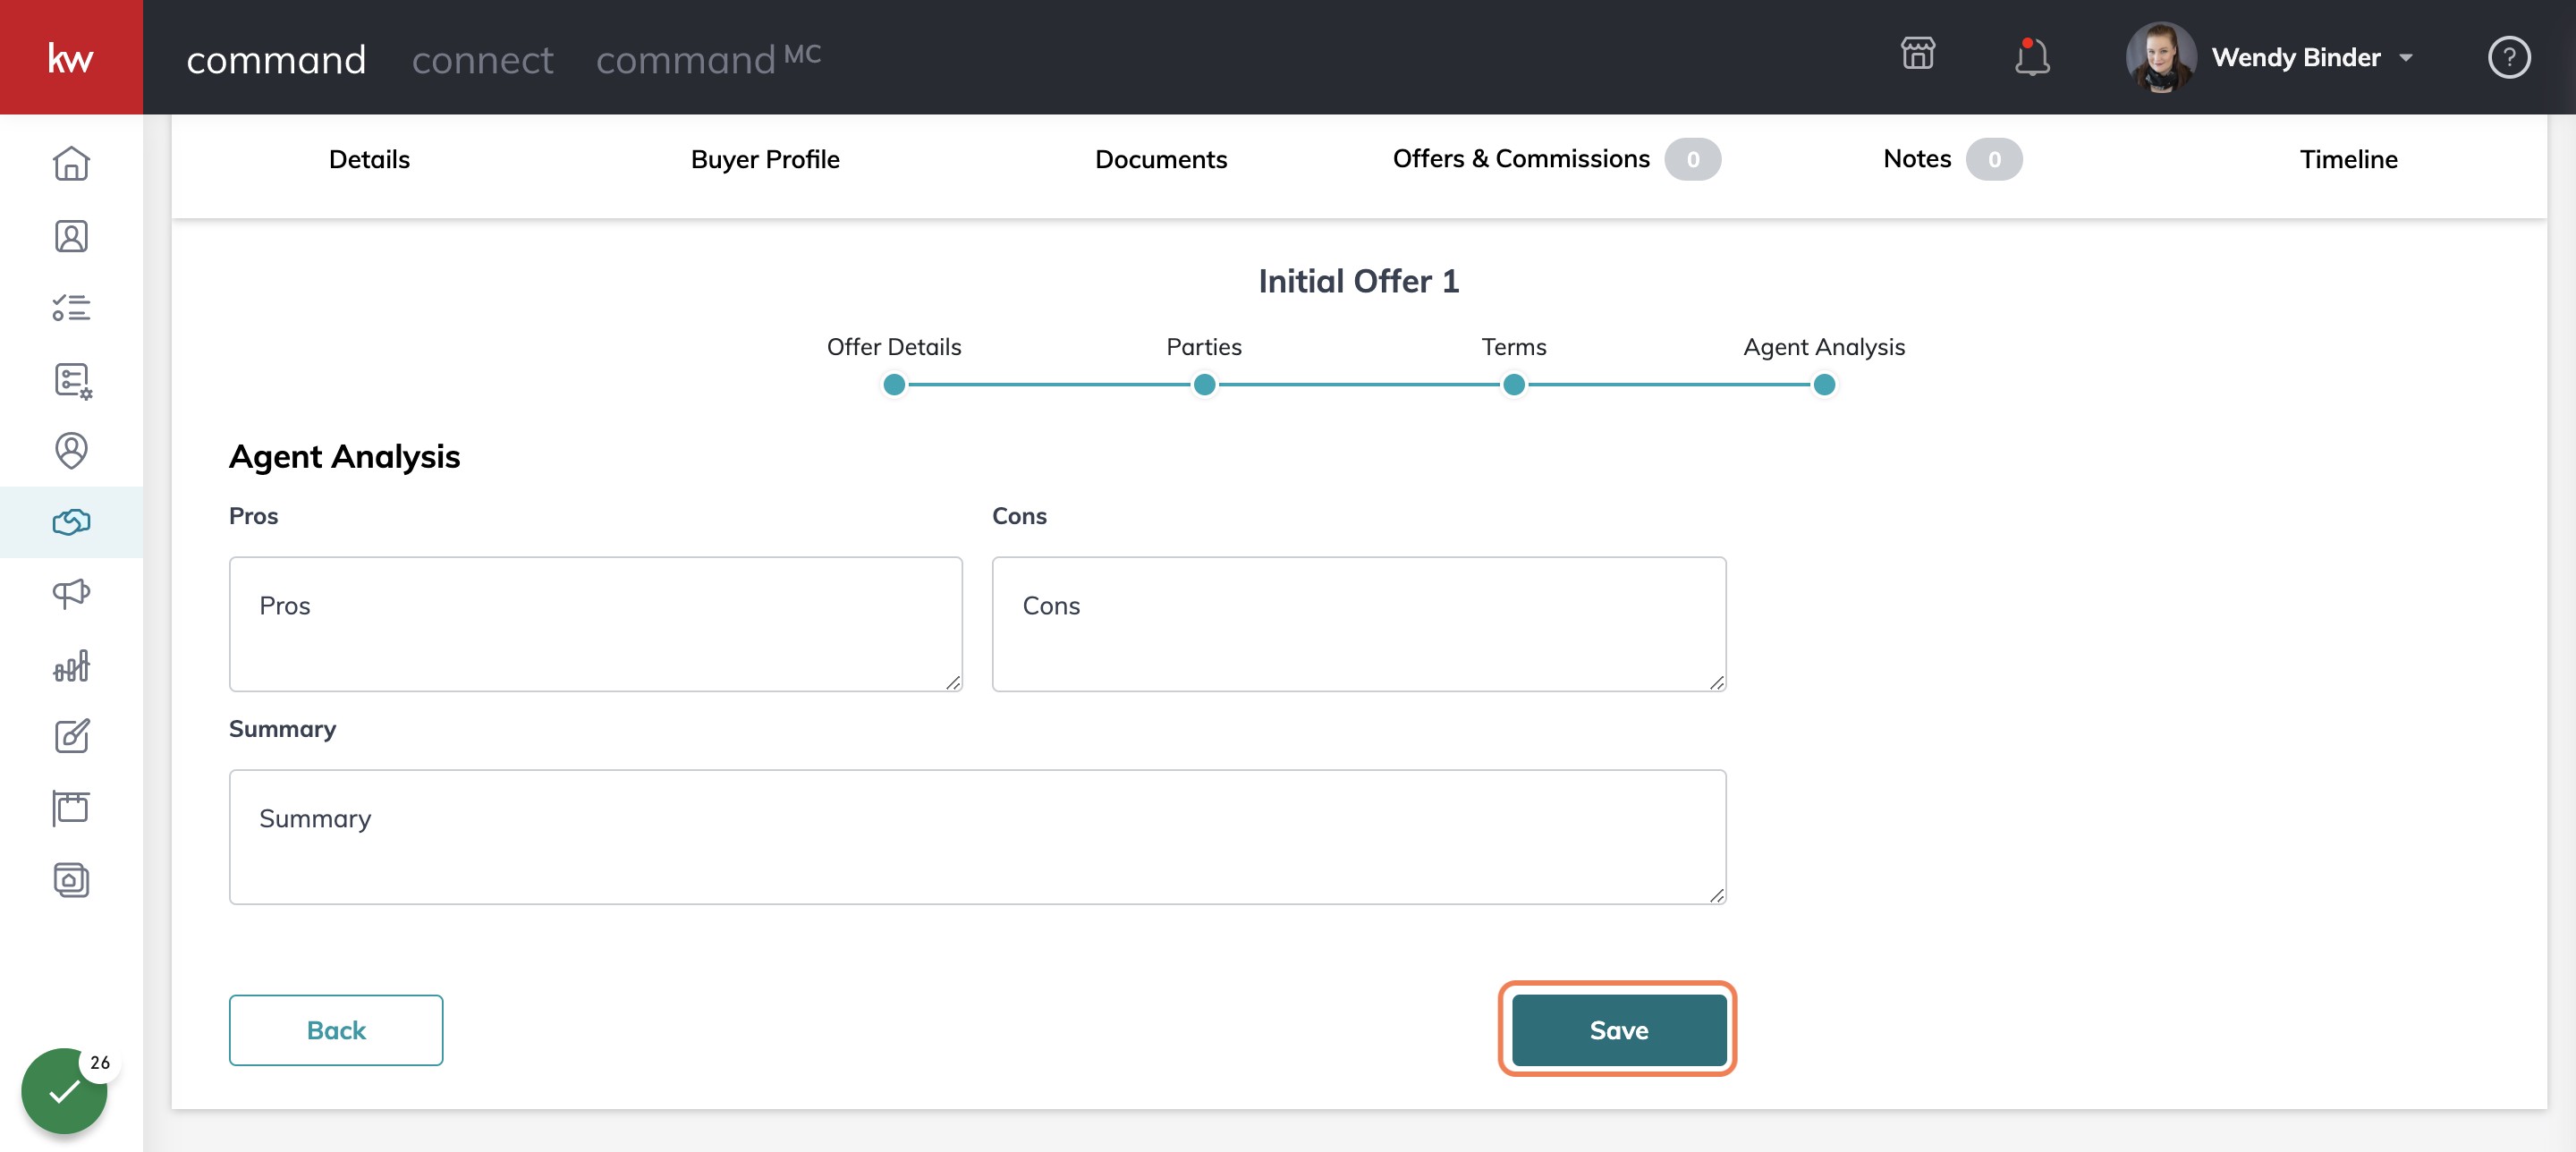Open the Home icon in sidebar
Viewport: 2576px width, 1152px height.
point(71,163)
